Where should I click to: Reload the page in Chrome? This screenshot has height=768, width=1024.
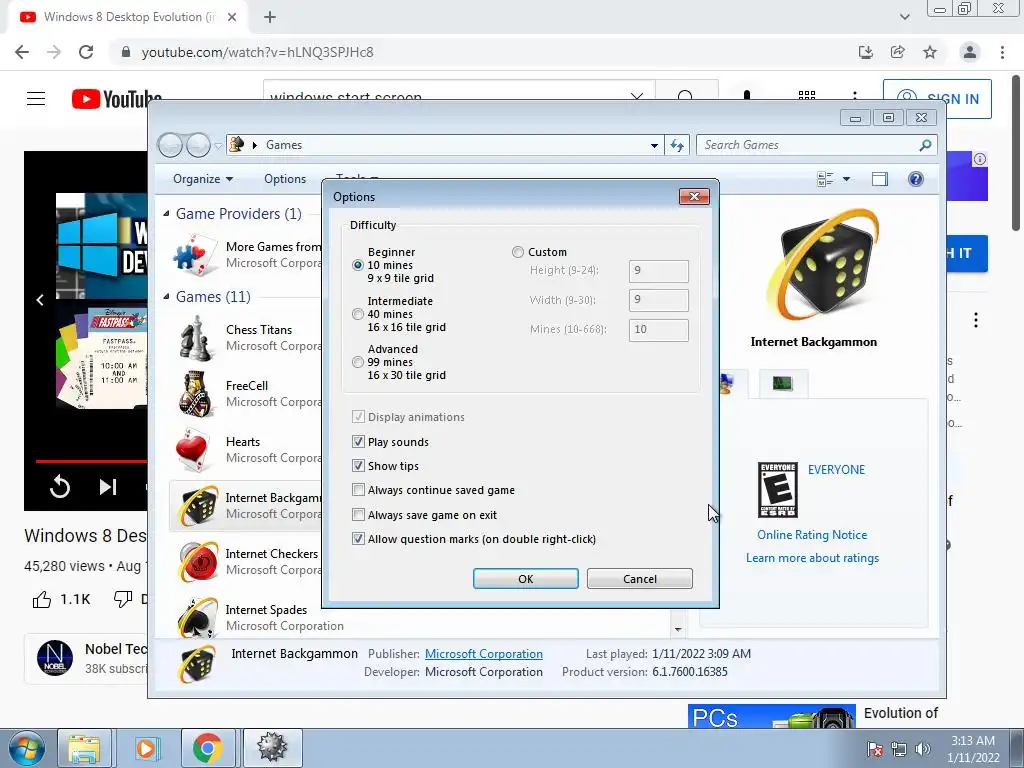tap(86, 52)
